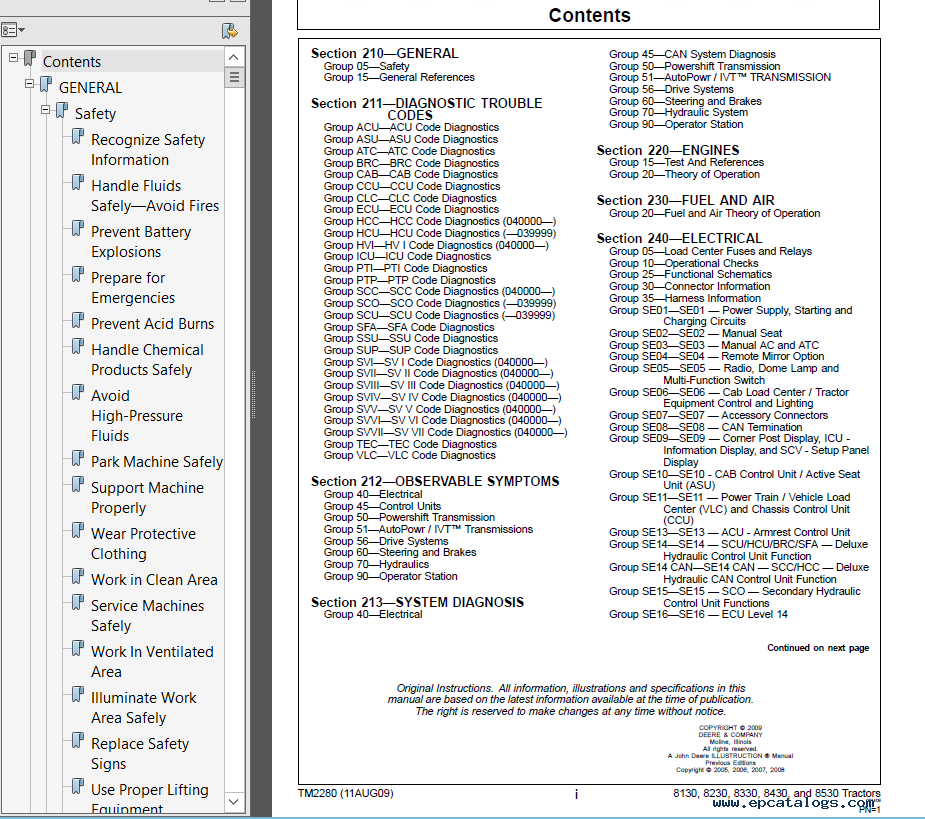Open the Safety bookmark
The height and width of the screenshot is (819, 925).
coord(95,114)
